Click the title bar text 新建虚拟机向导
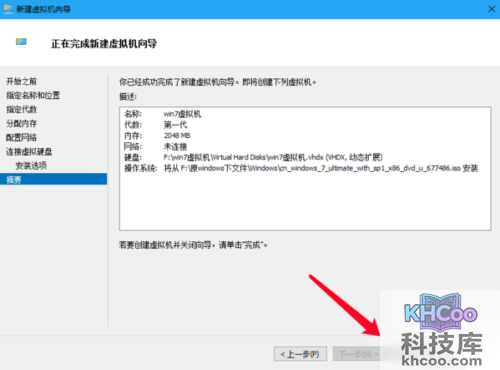The width and height of the screenshot is (500, 370). coord(44,9)
